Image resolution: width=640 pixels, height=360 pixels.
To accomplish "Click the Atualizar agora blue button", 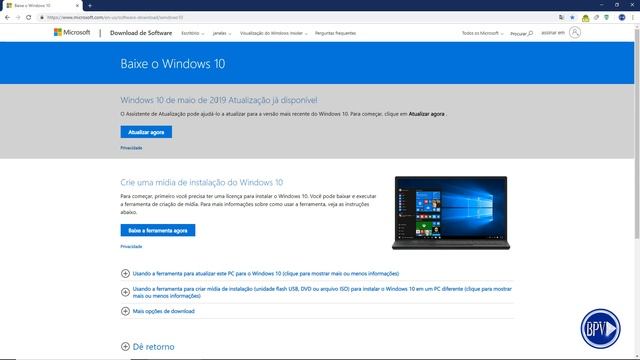I will click(146, 132).
